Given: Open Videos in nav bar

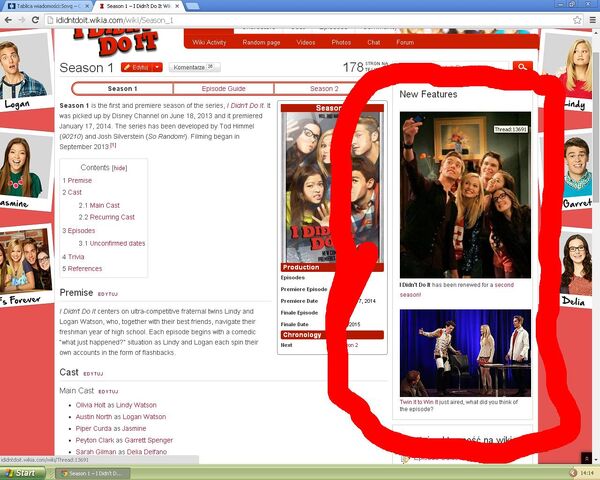Looking at the screenshot, I should [306, 42].
